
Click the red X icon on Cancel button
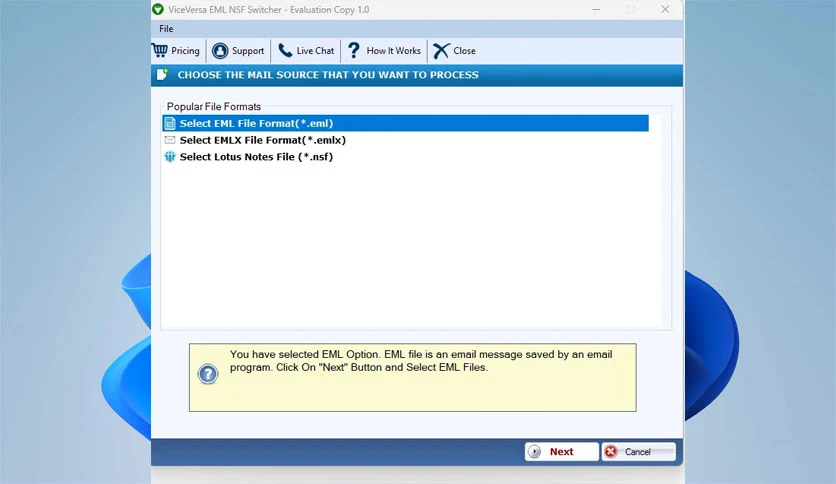click(x=611, y=451)
